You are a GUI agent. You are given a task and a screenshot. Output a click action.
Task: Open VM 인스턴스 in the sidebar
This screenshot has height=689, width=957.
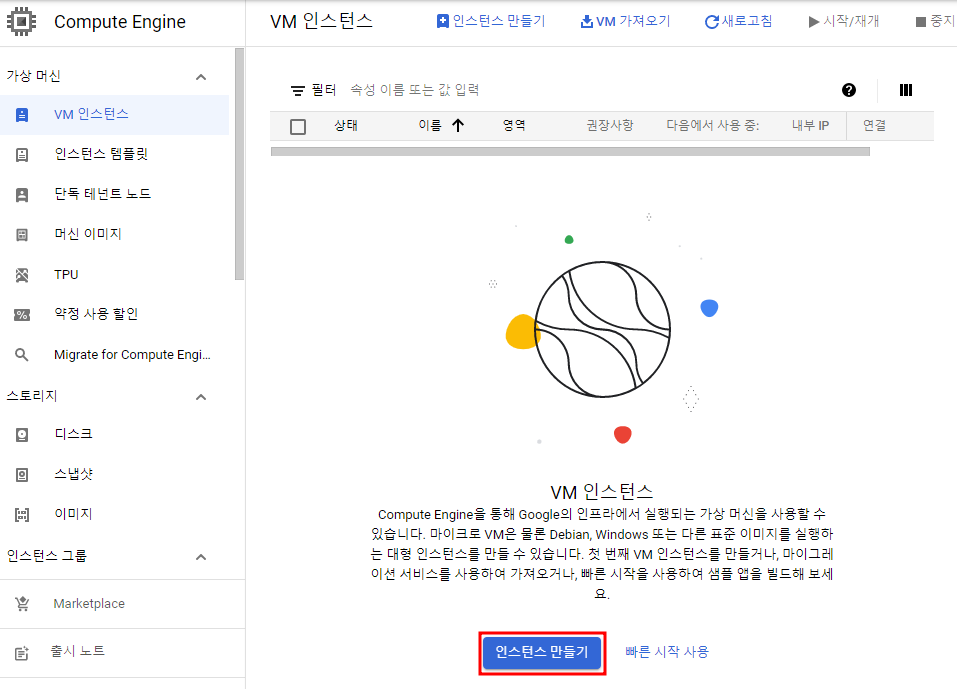[114, 115]
